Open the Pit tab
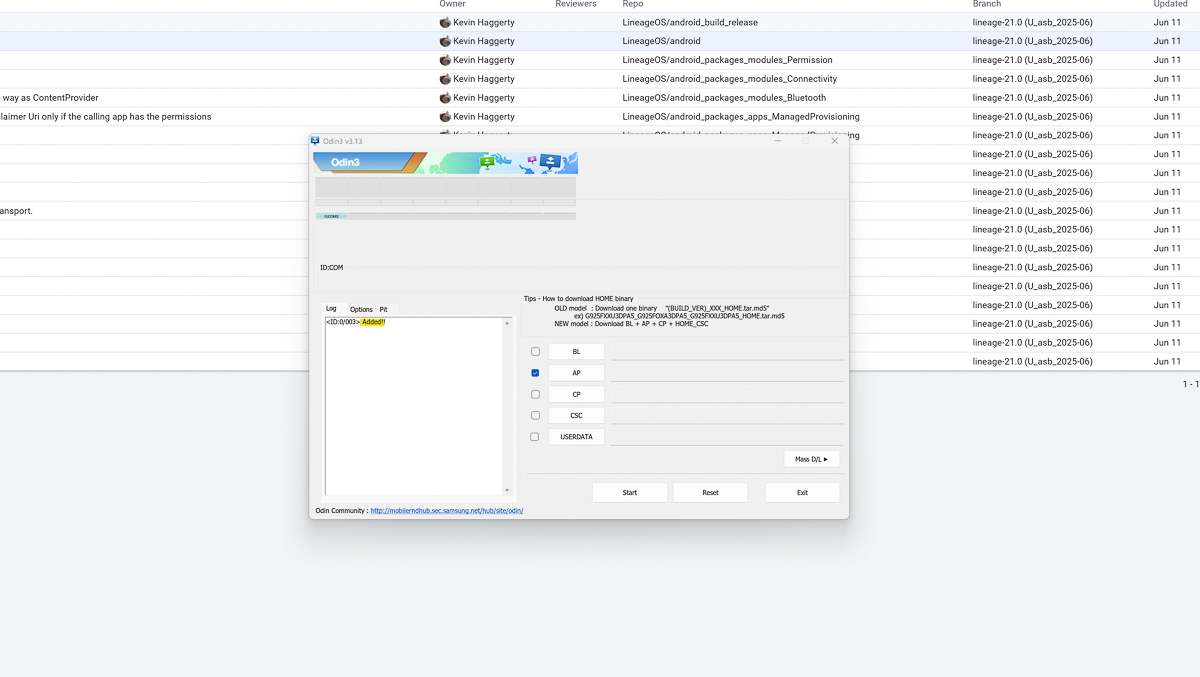The image size is (1200, 677). click(x=383, y=310)
